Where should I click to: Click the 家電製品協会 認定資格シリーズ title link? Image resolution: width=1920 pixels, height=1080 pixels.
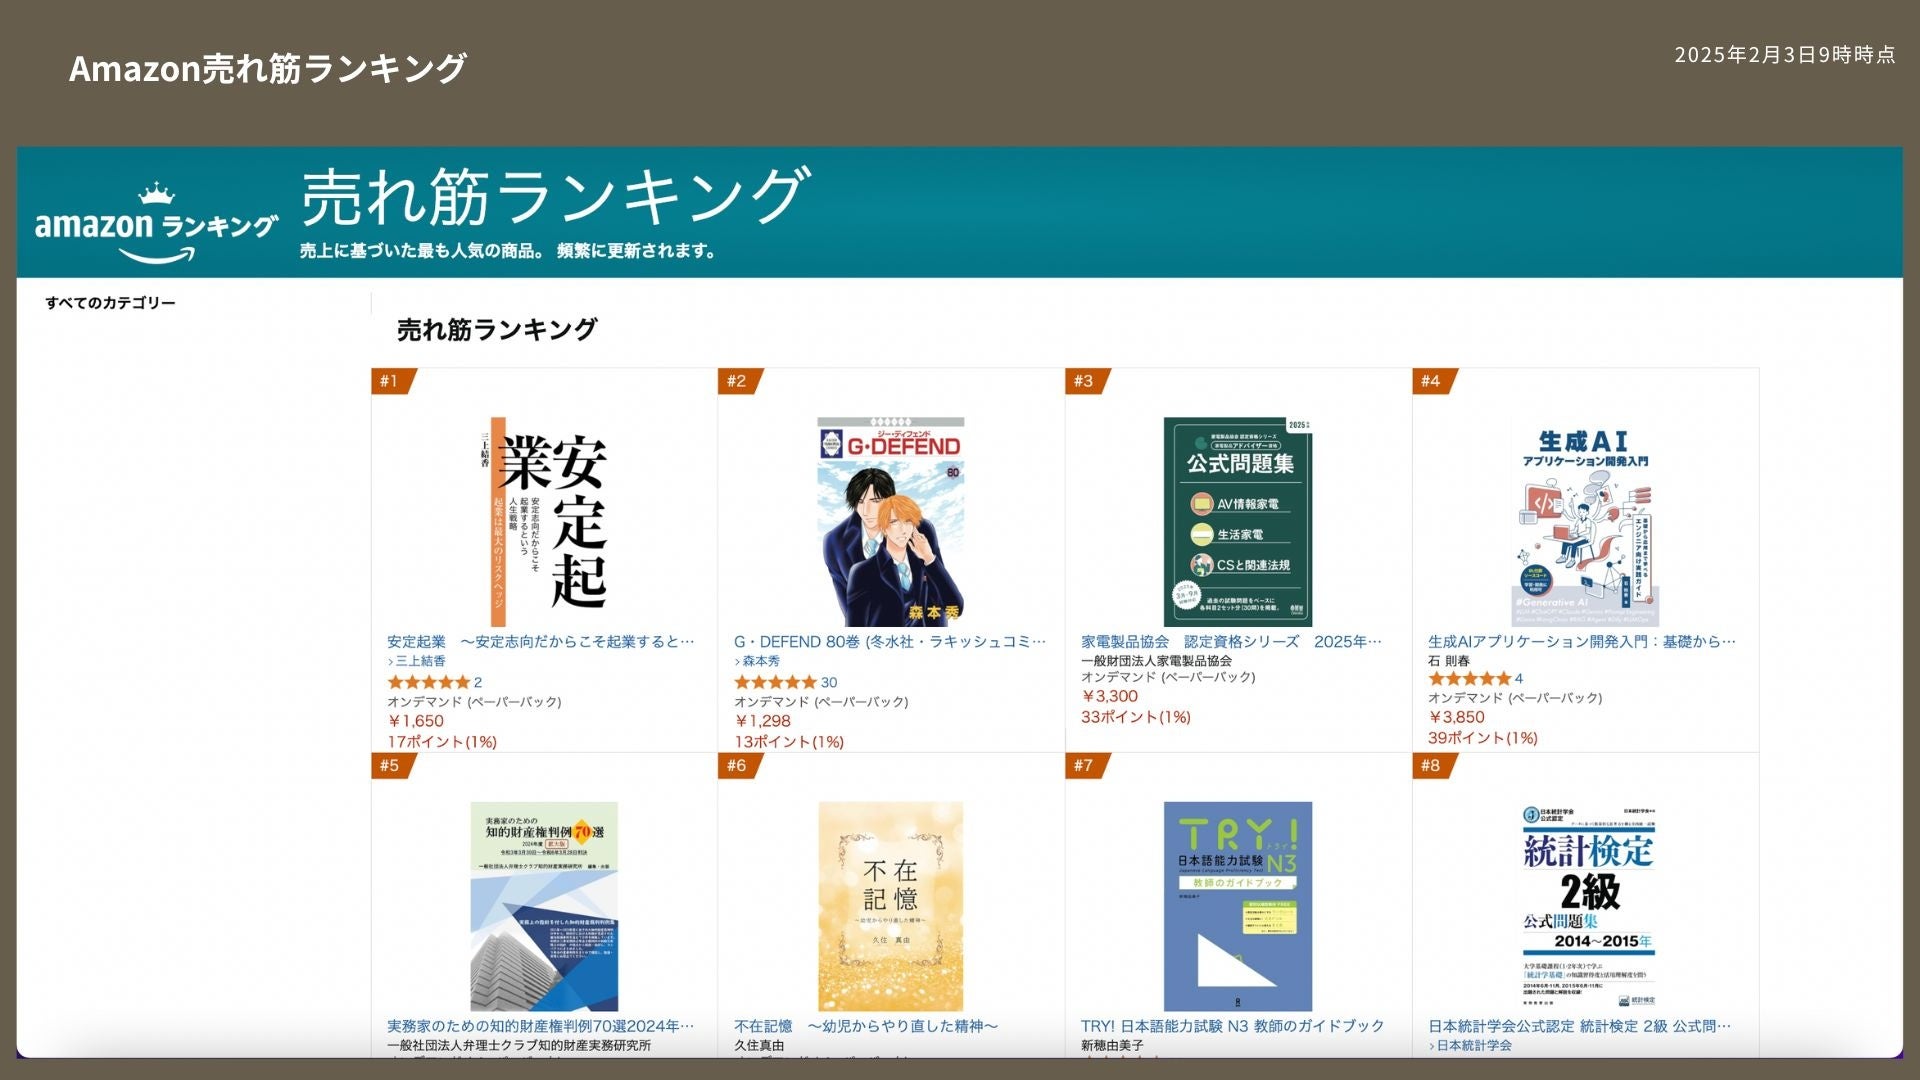click(1230, 642)
